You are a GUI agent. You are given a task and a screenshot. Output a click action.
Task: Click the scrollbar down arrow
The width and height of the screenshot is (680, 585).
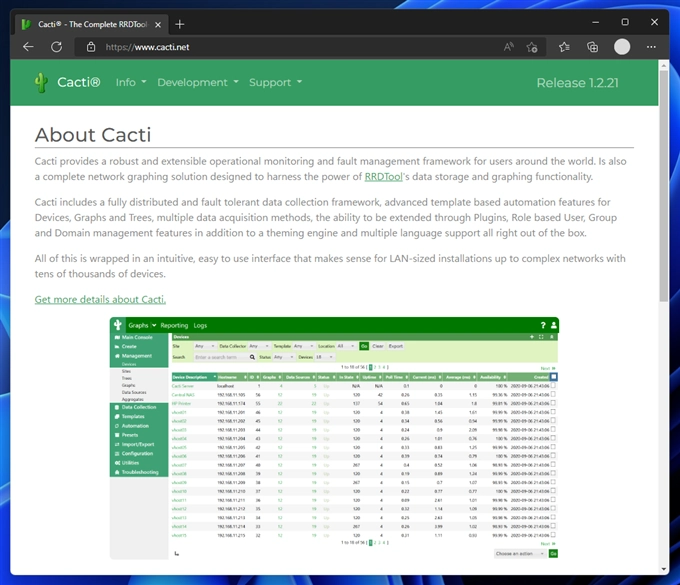664,569
